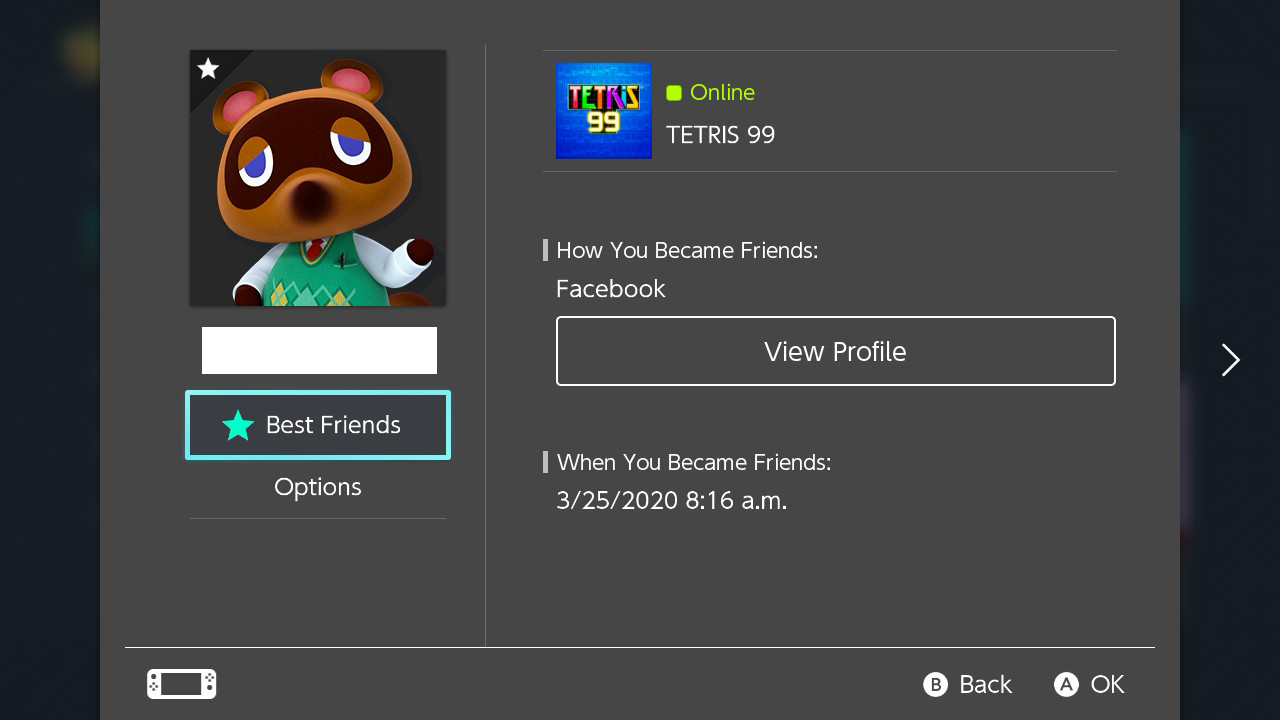Image resolution: width=1280 pixels, height=720 pixels.
Task: Click the controller battery icon bottom left
Action: (181, 684)
